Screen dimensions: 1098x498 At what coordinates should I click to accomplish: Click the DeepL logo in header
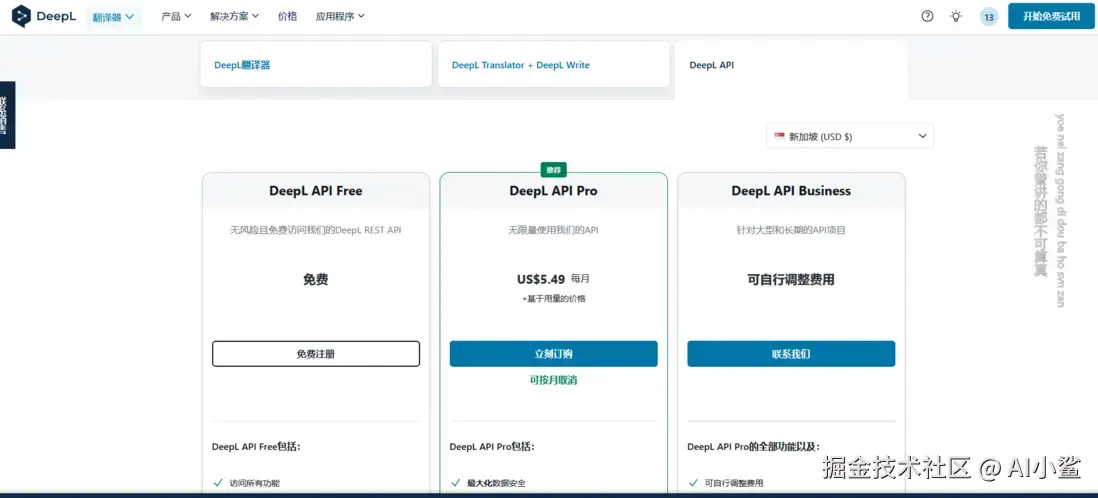tap(44, 16)
